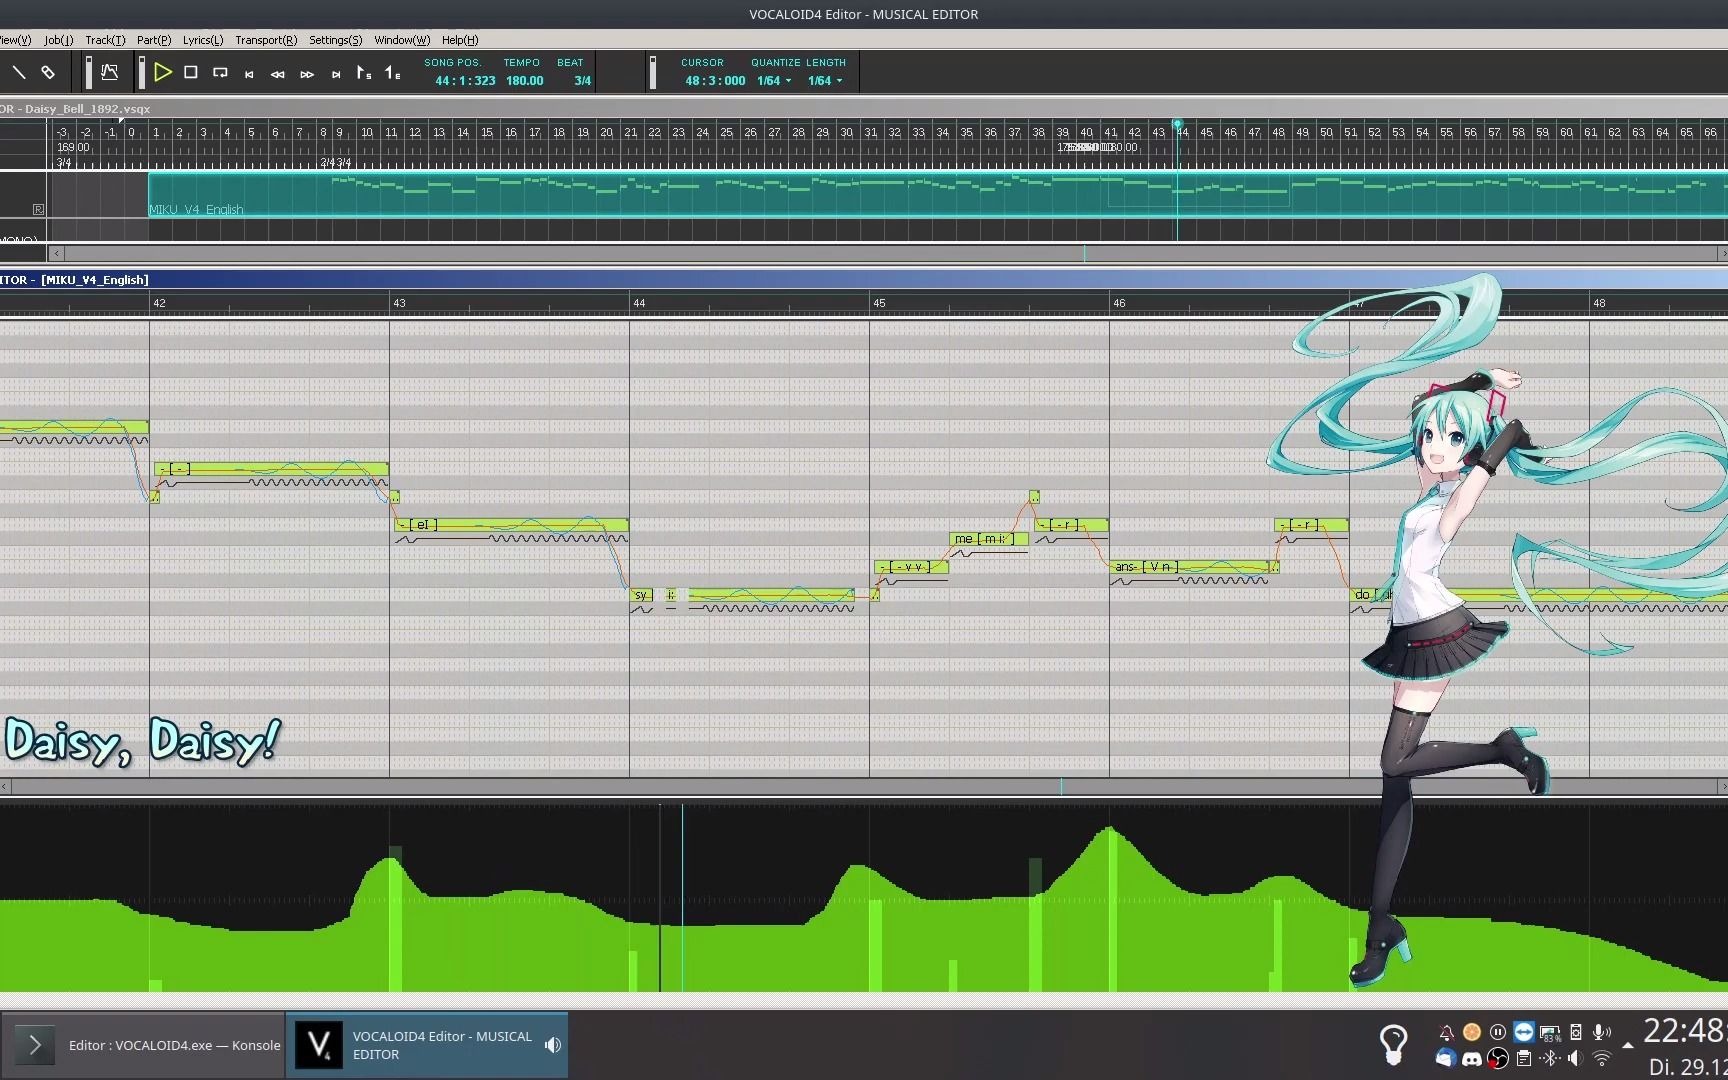Click the Wi-Fi network tray icon

coord(1601,1058)
